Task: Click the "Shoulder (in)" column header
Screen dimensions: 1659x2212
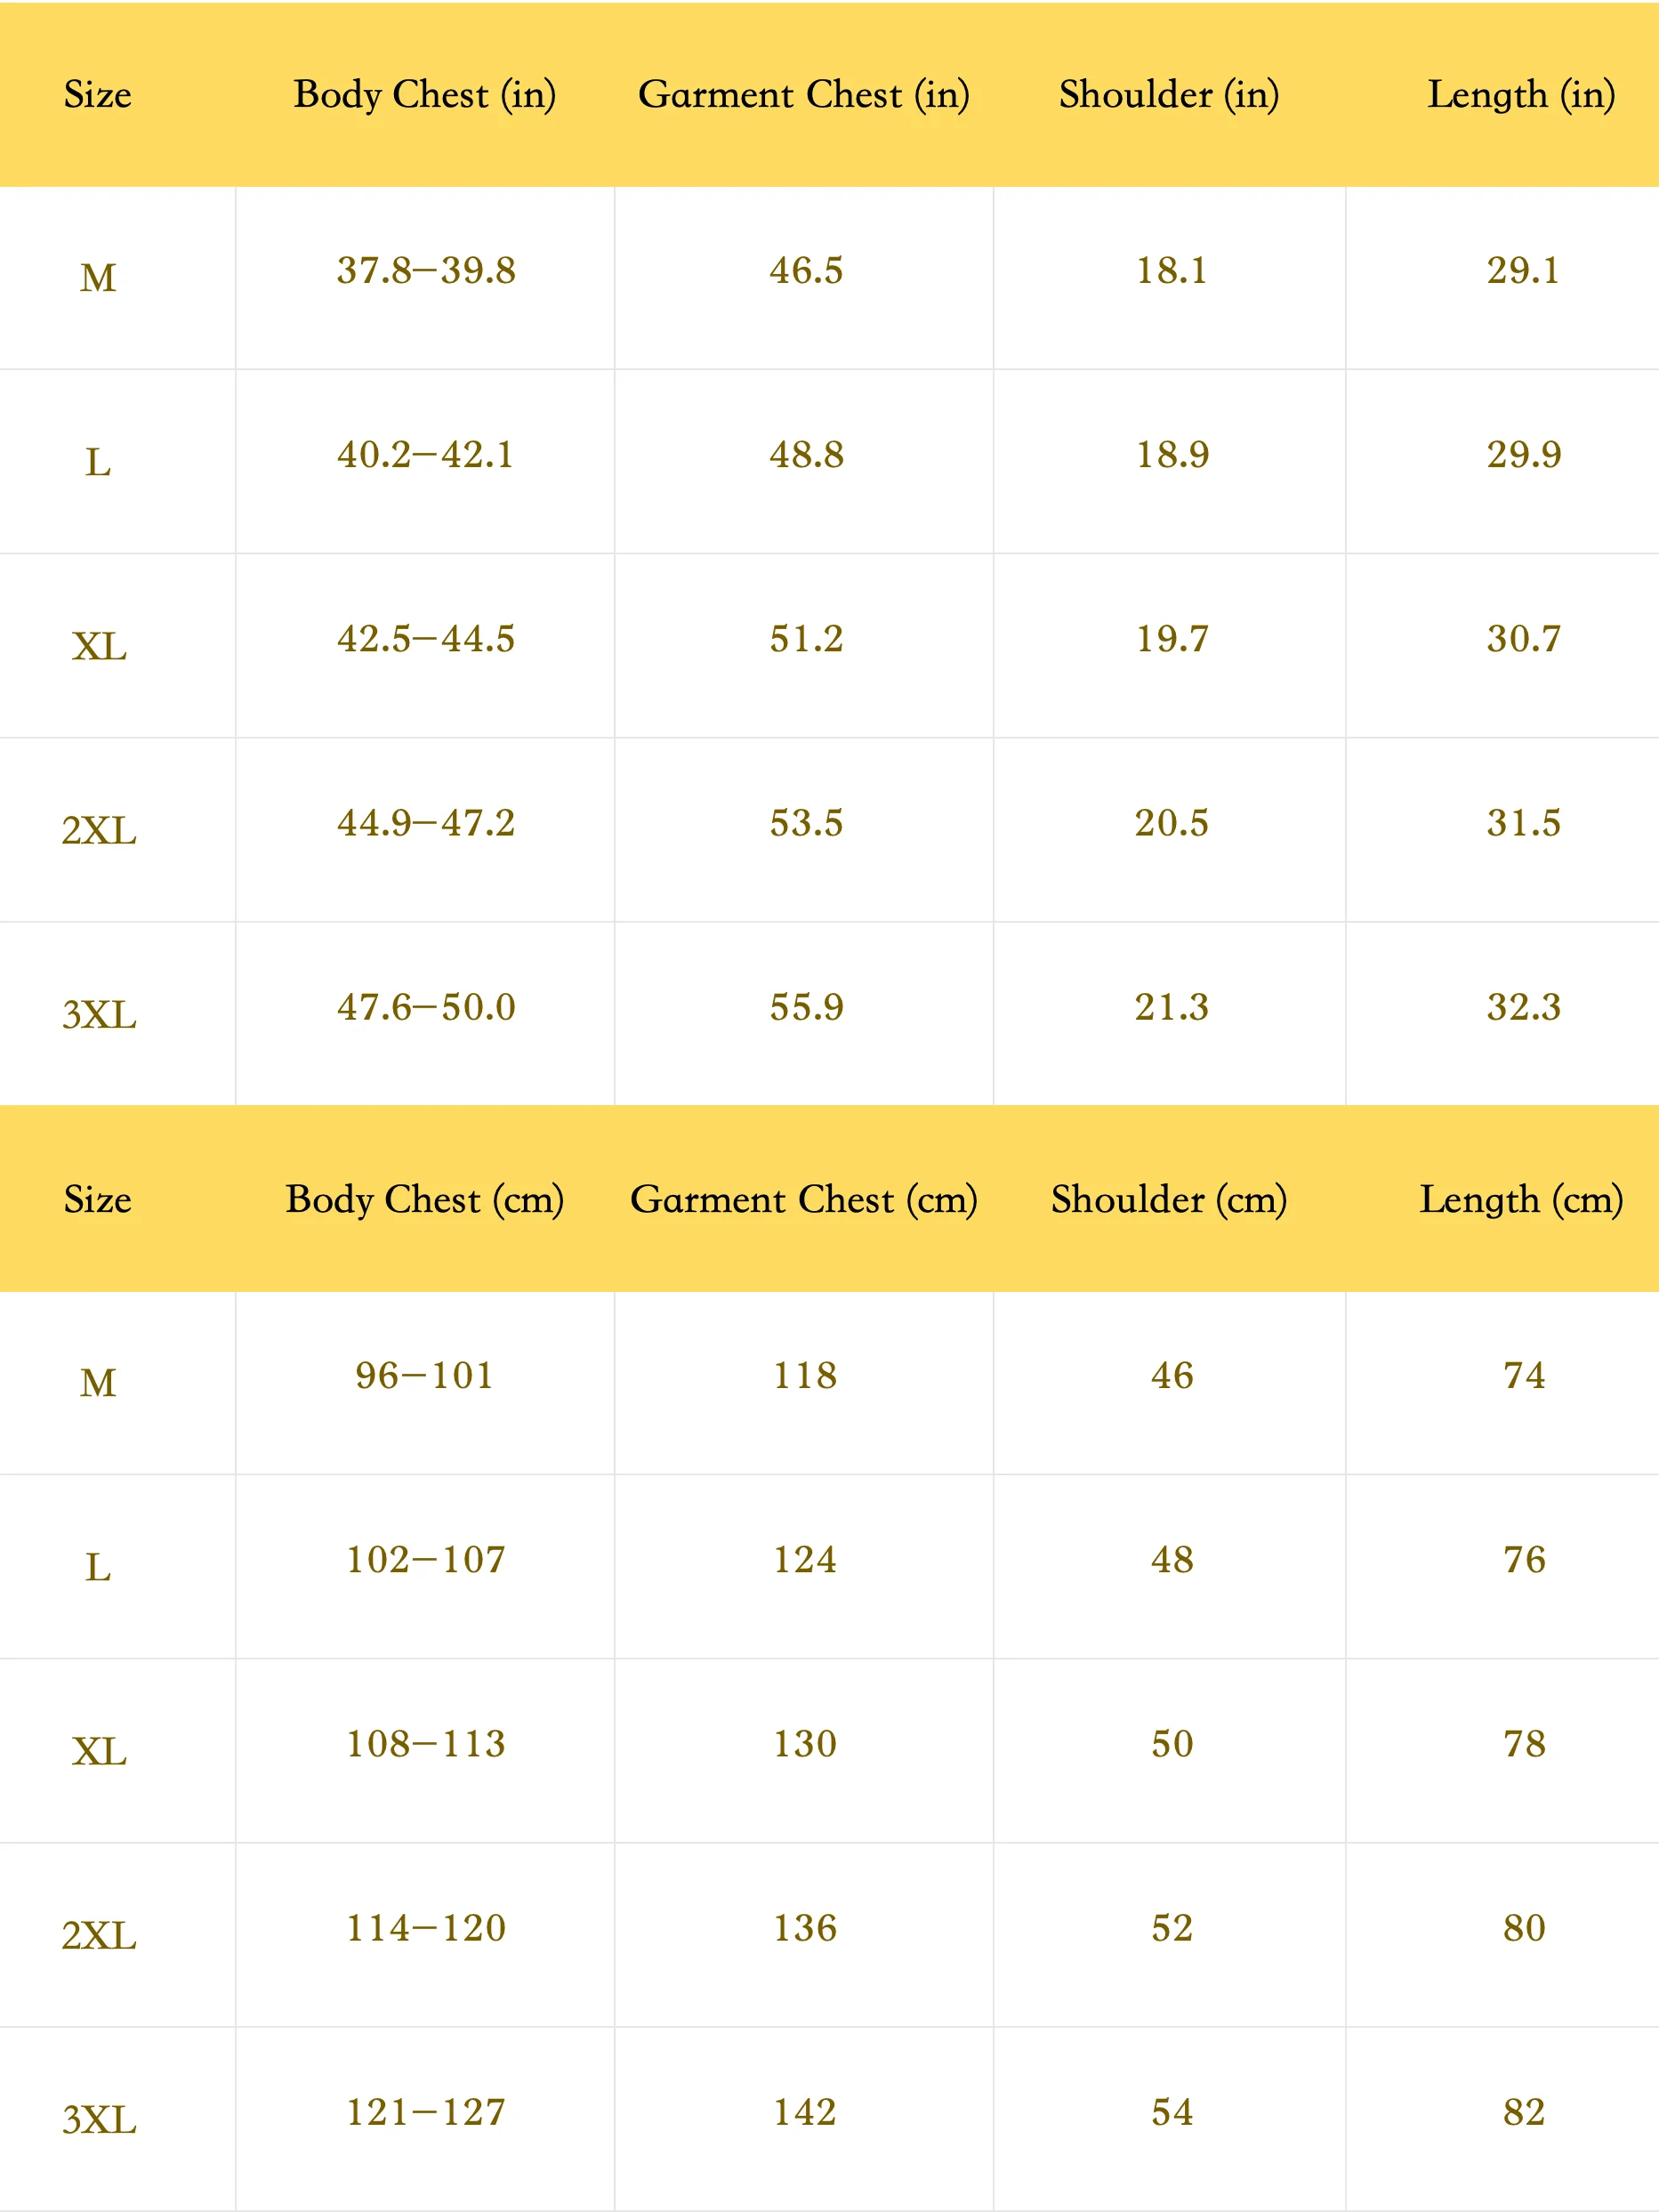Action: (x=1169, y=95)
